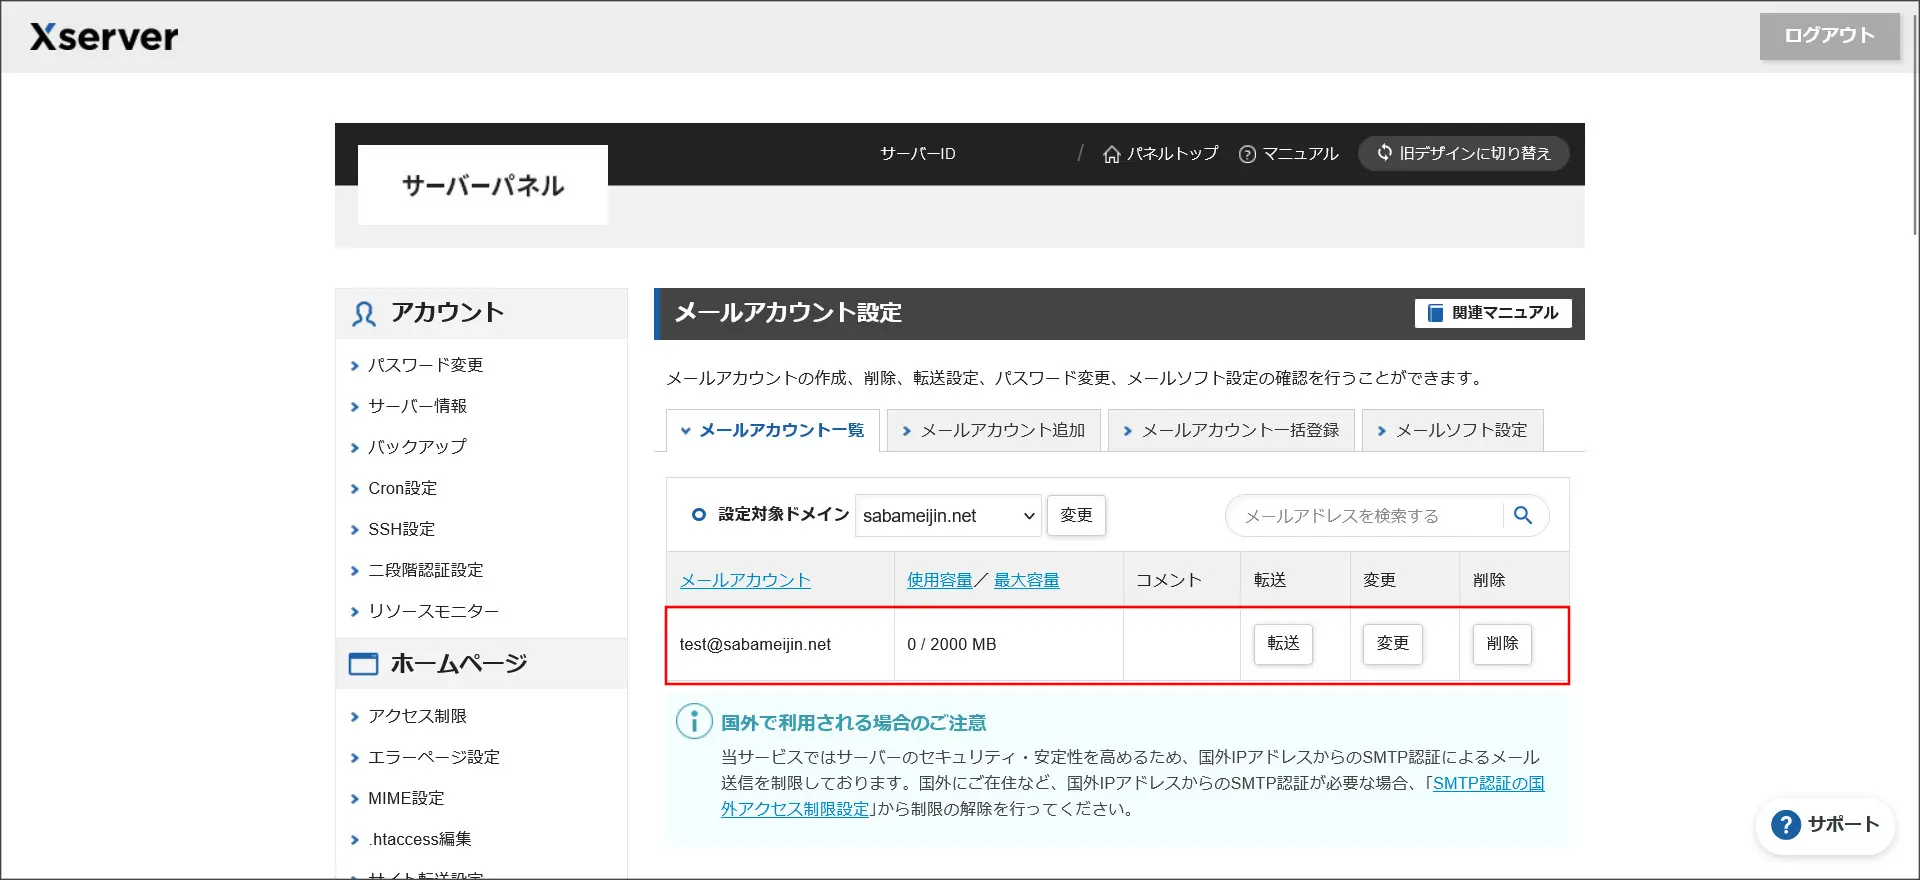
Task: Sort by 使用容量 column header
Action: [939, 580]
